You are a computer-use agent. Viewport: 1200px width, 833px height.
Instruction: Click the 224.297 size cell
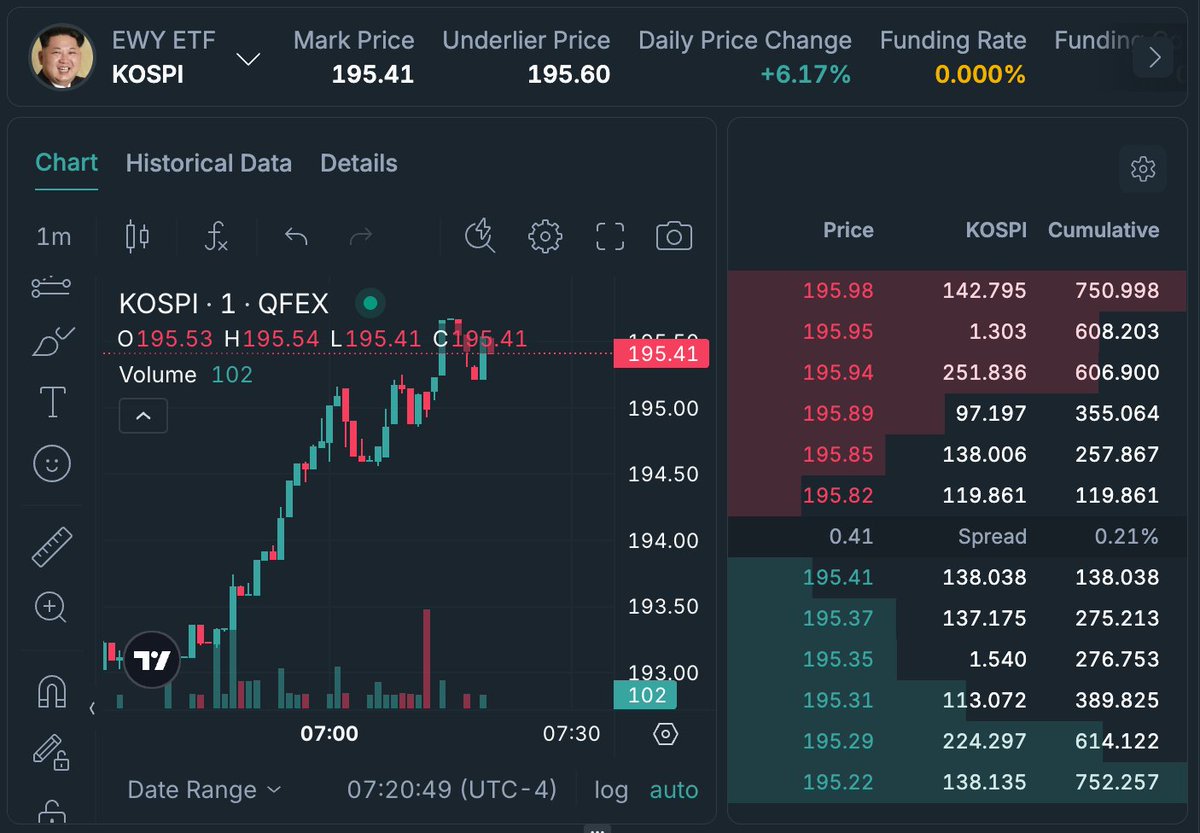[984, 742]
